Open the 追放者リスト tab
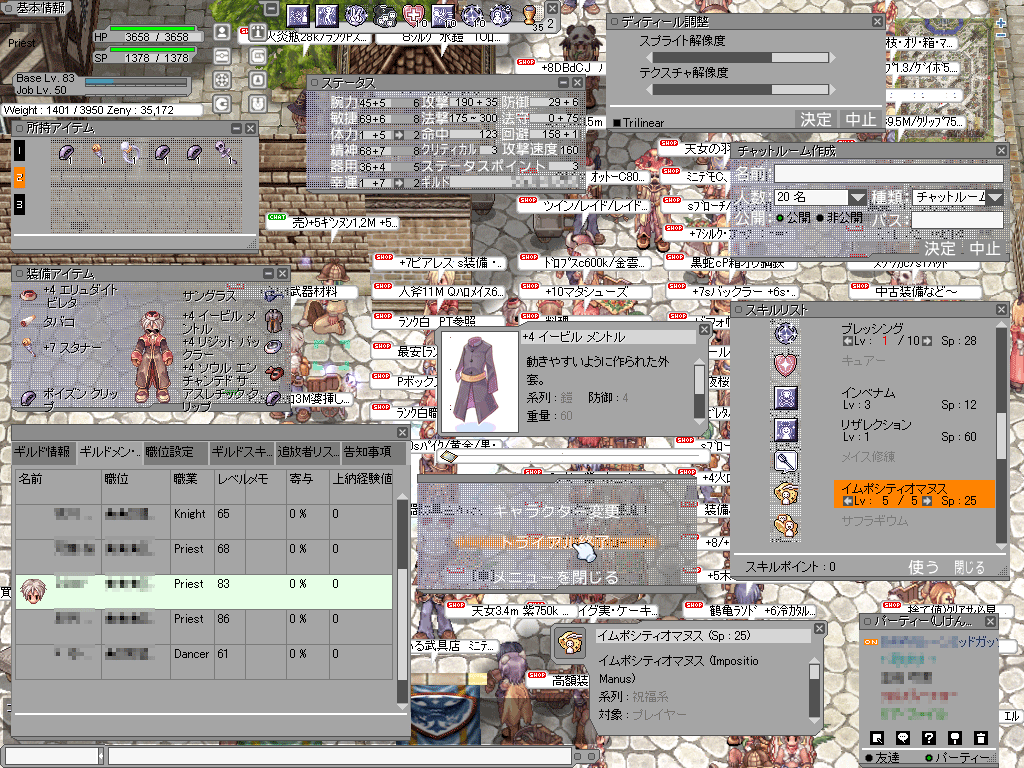1024x768 pixels. [308, 452]
